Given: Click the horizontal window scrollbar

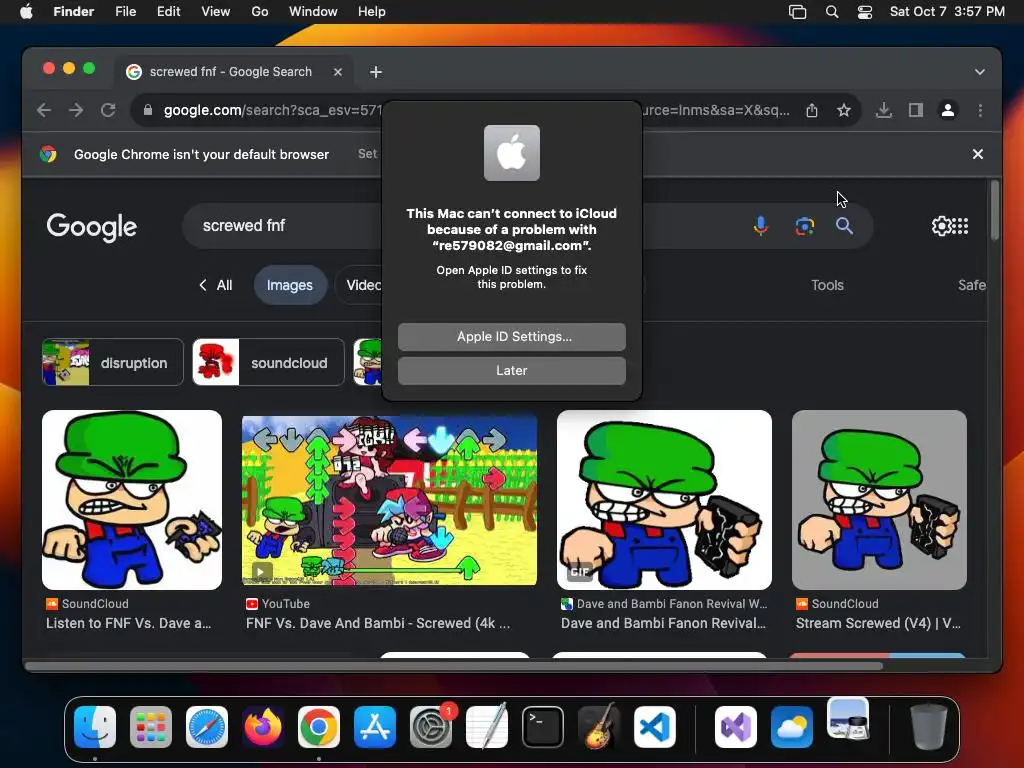Looking at the screenshot, I should pos(454,666).
